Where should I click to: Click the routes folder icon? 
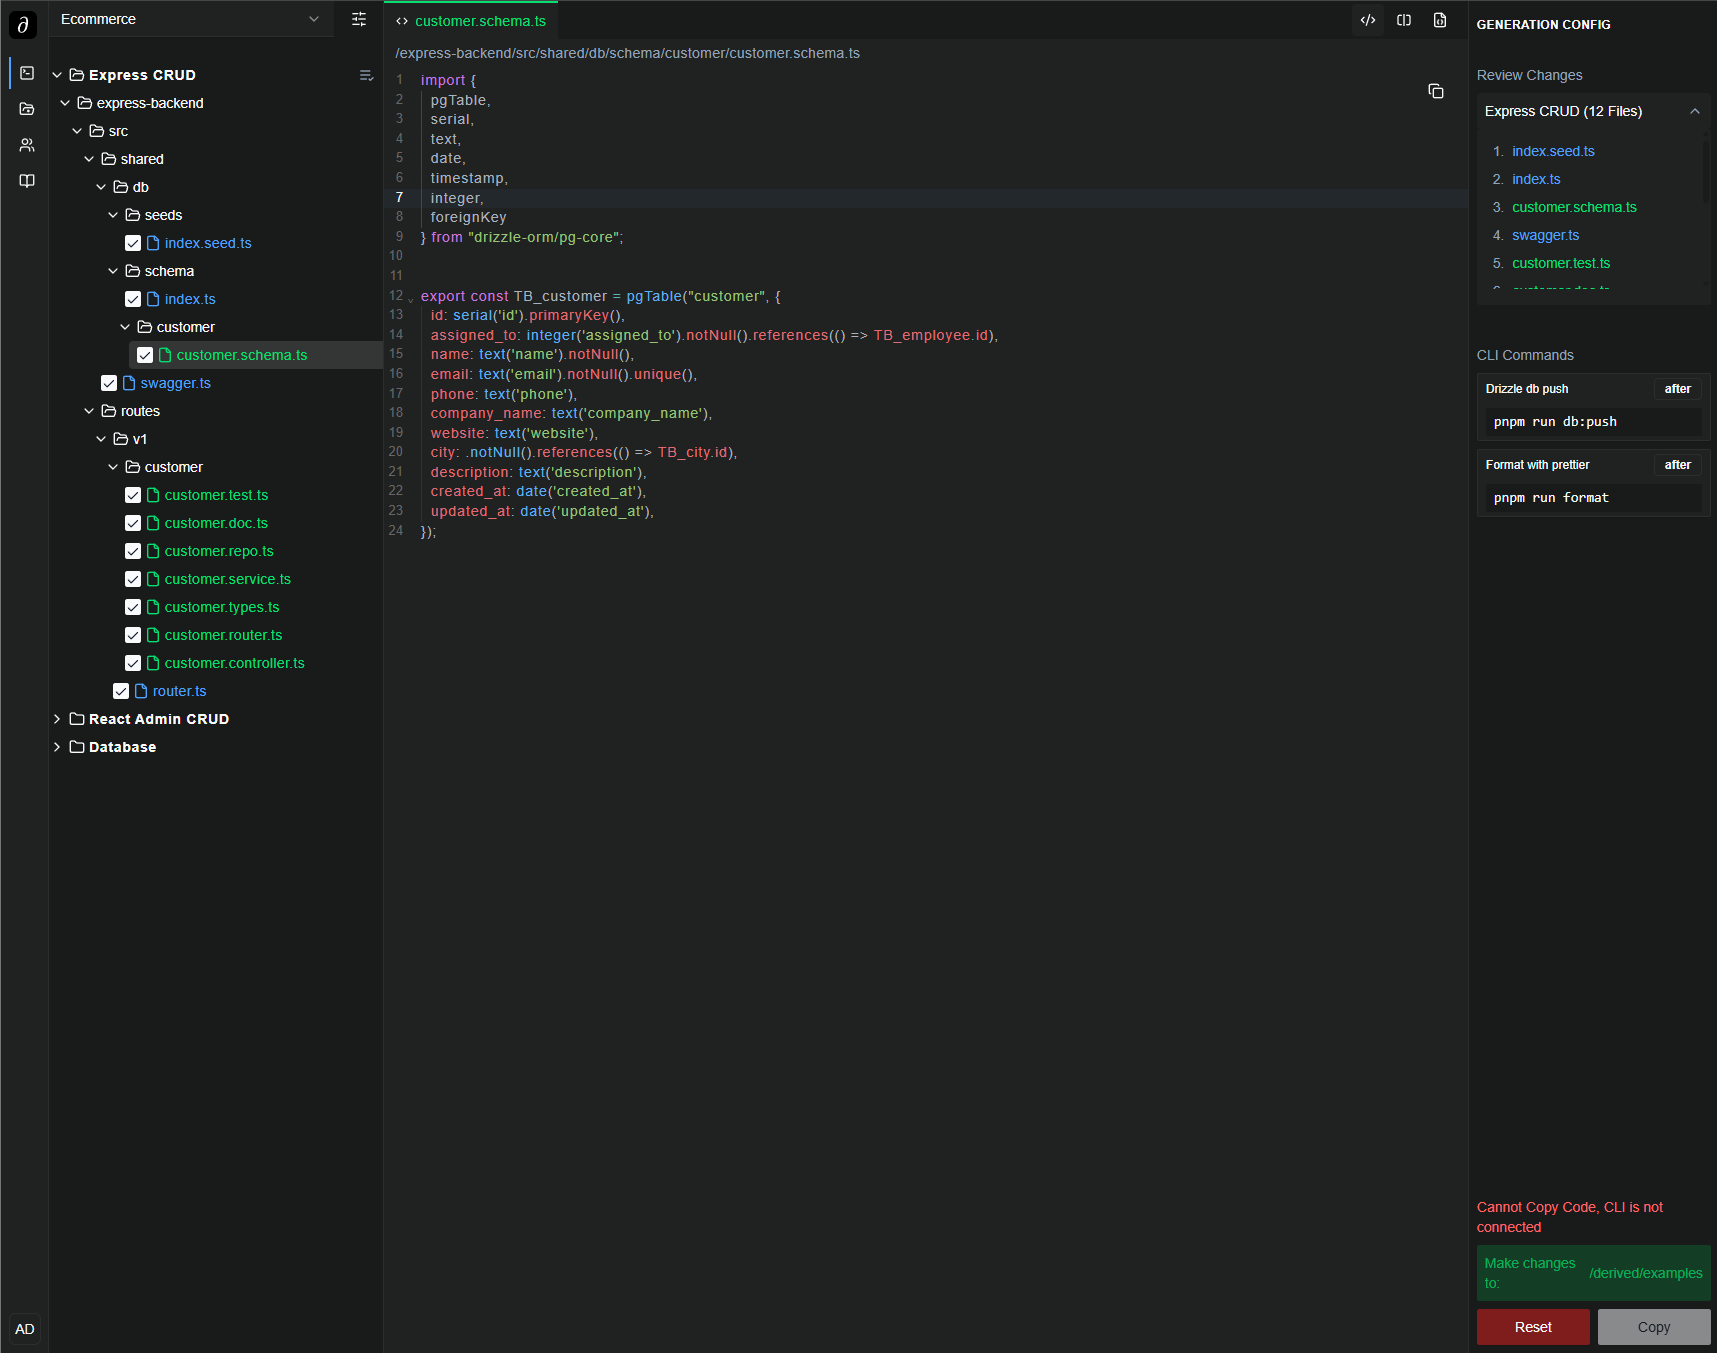[x=109, y=411]
